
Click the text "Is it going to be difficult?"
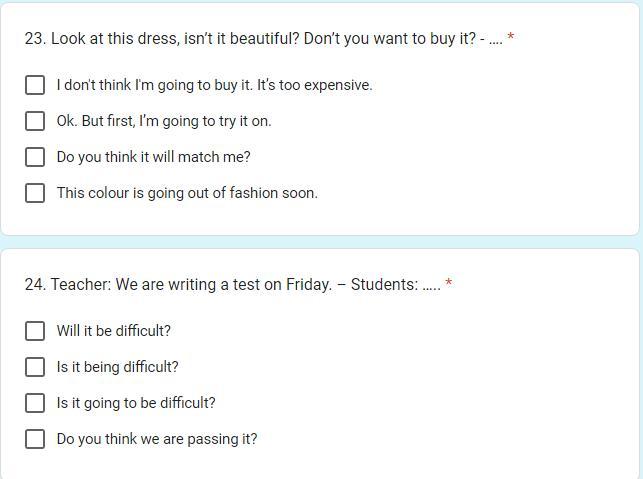136,403
